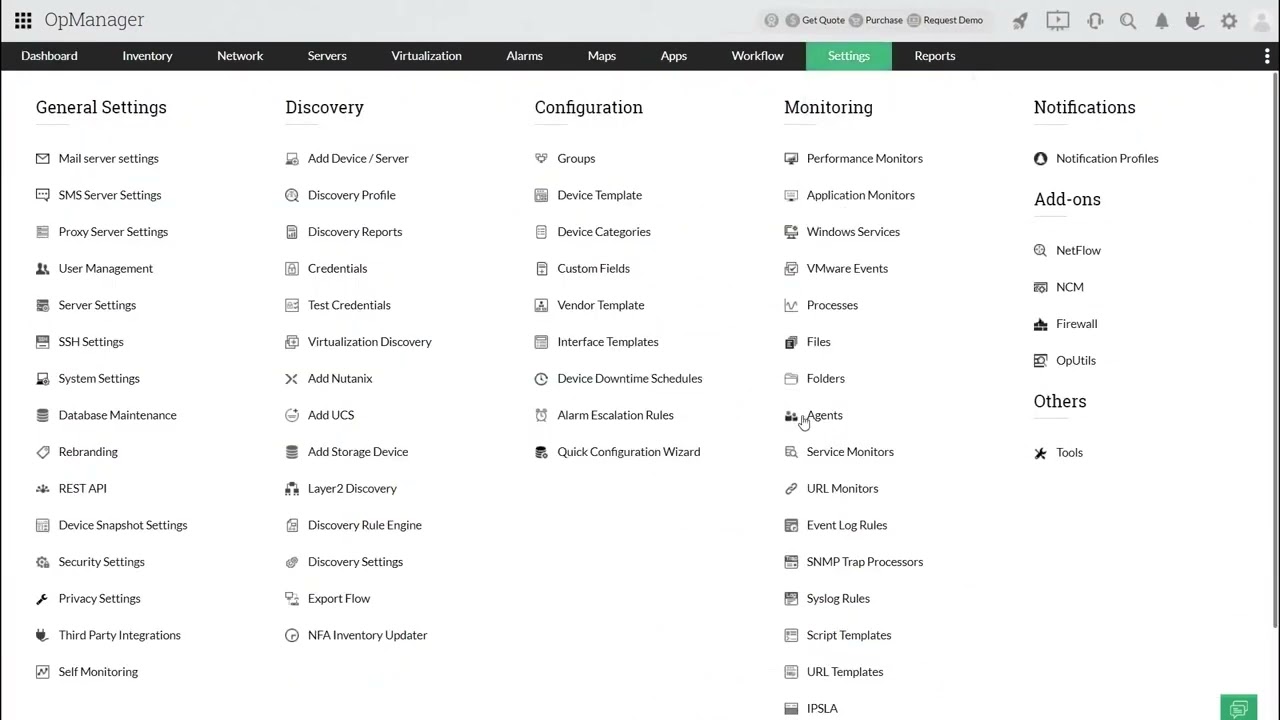Switch to the Apps tab
Viewport: 1280px width, 720px height.
coord(673,56)
